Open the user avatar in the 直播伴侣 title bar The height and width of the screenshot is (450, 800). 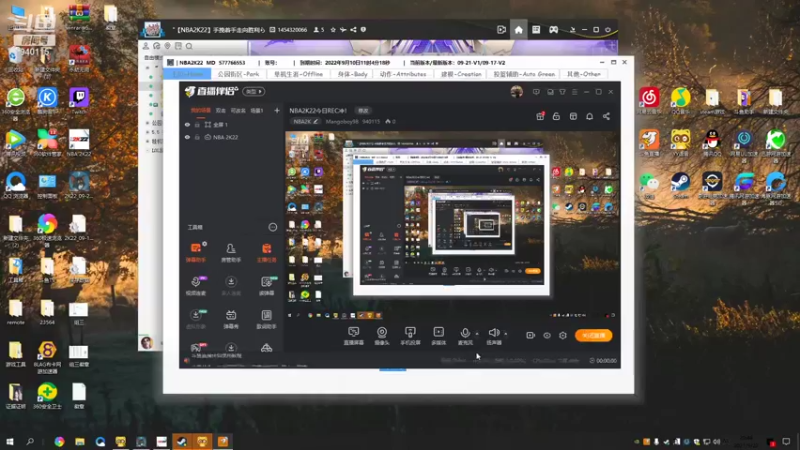pos(516,92)
